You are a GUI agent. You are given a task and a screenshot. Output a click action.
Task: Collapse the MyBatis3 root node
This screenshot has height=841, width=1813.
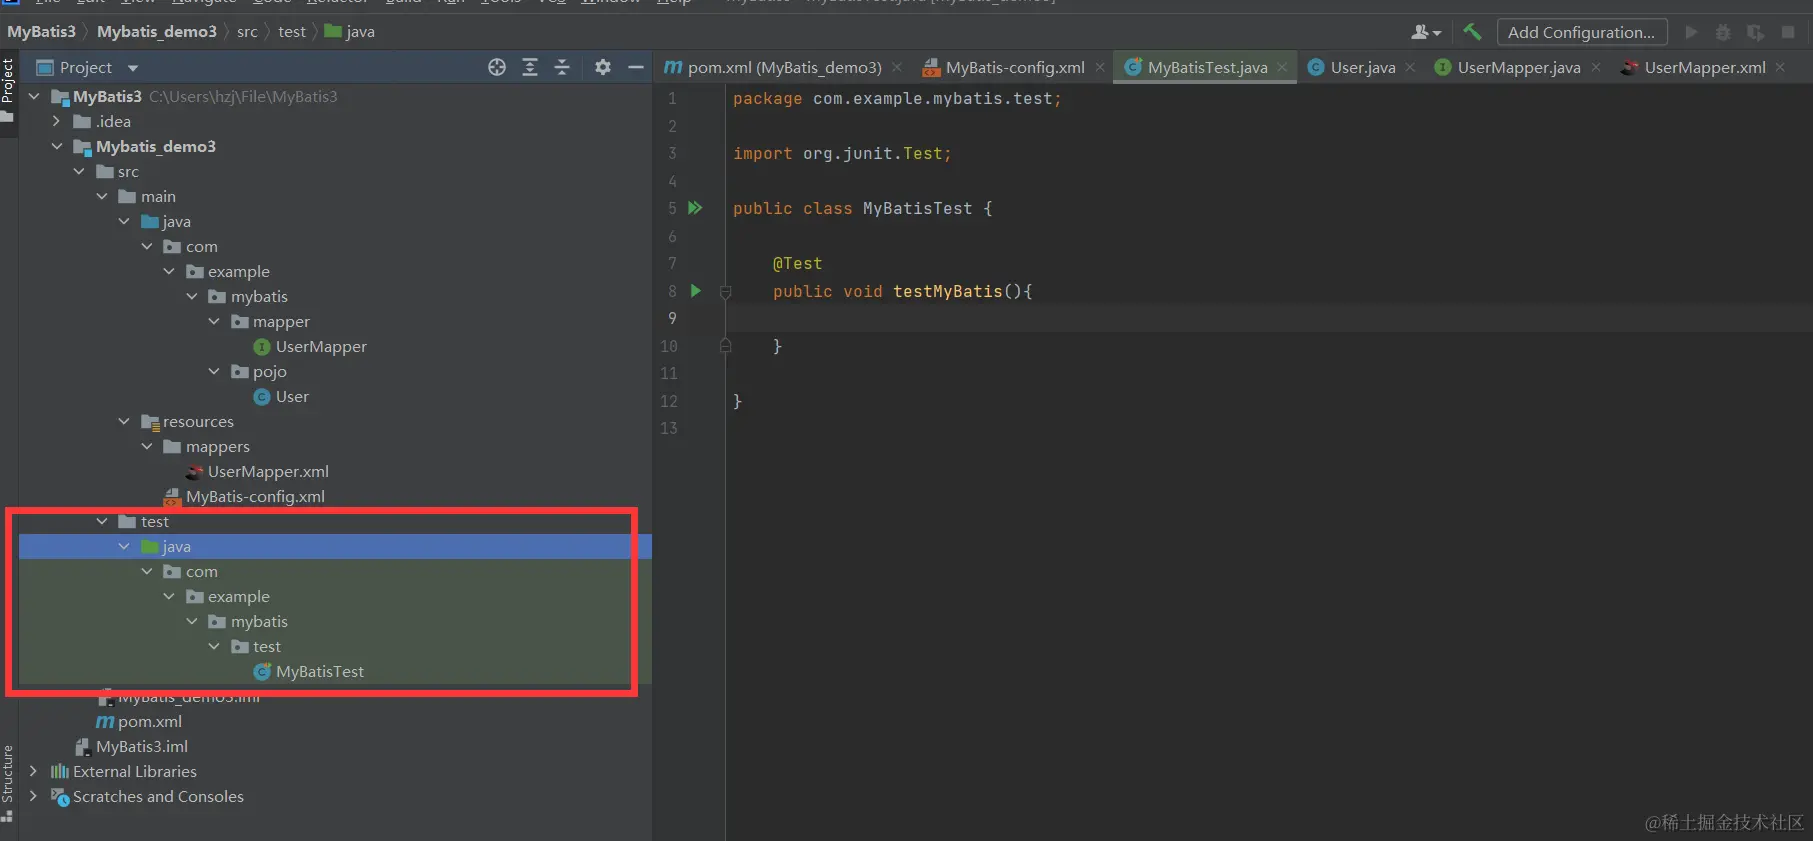(x=34, y=96)
